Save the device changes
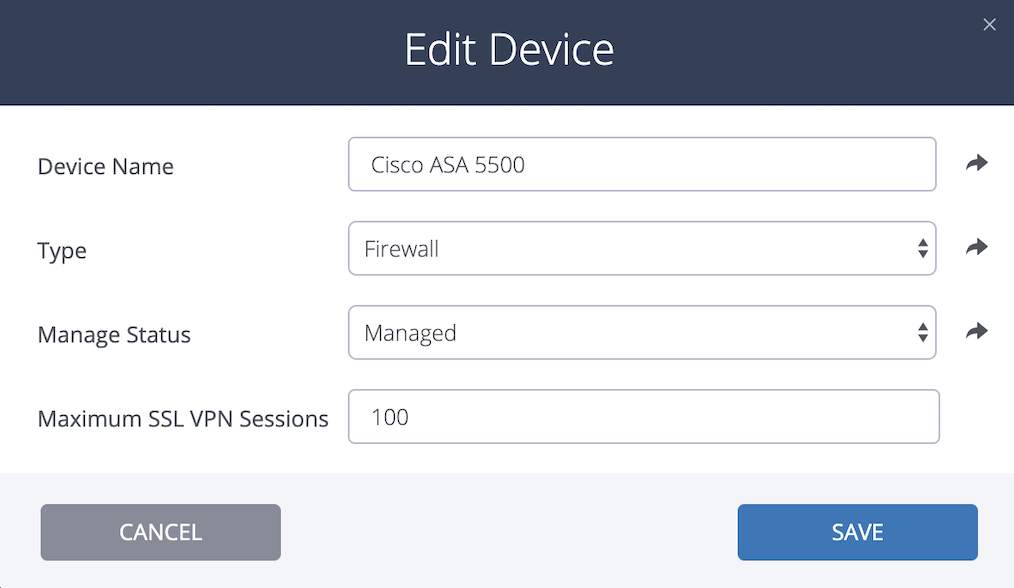Screen dimensions: 1014x588 pos(858,532)
